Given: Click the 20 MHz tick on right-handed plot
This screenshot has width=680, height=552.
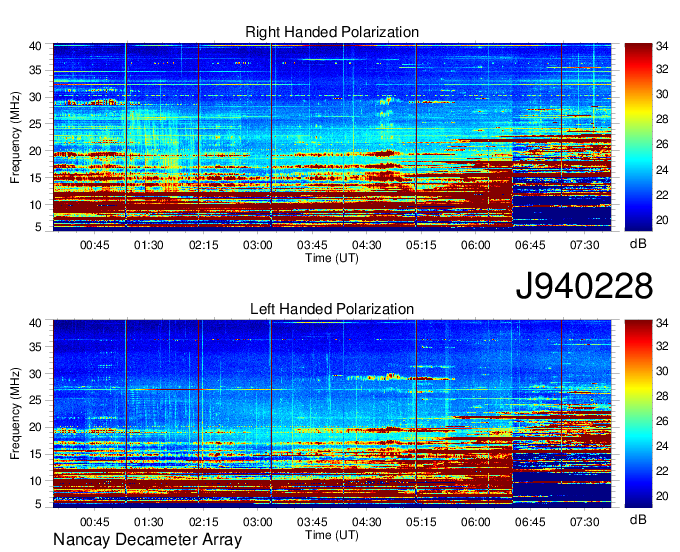Looking at the screenshot, I should [x=35, y=151].
